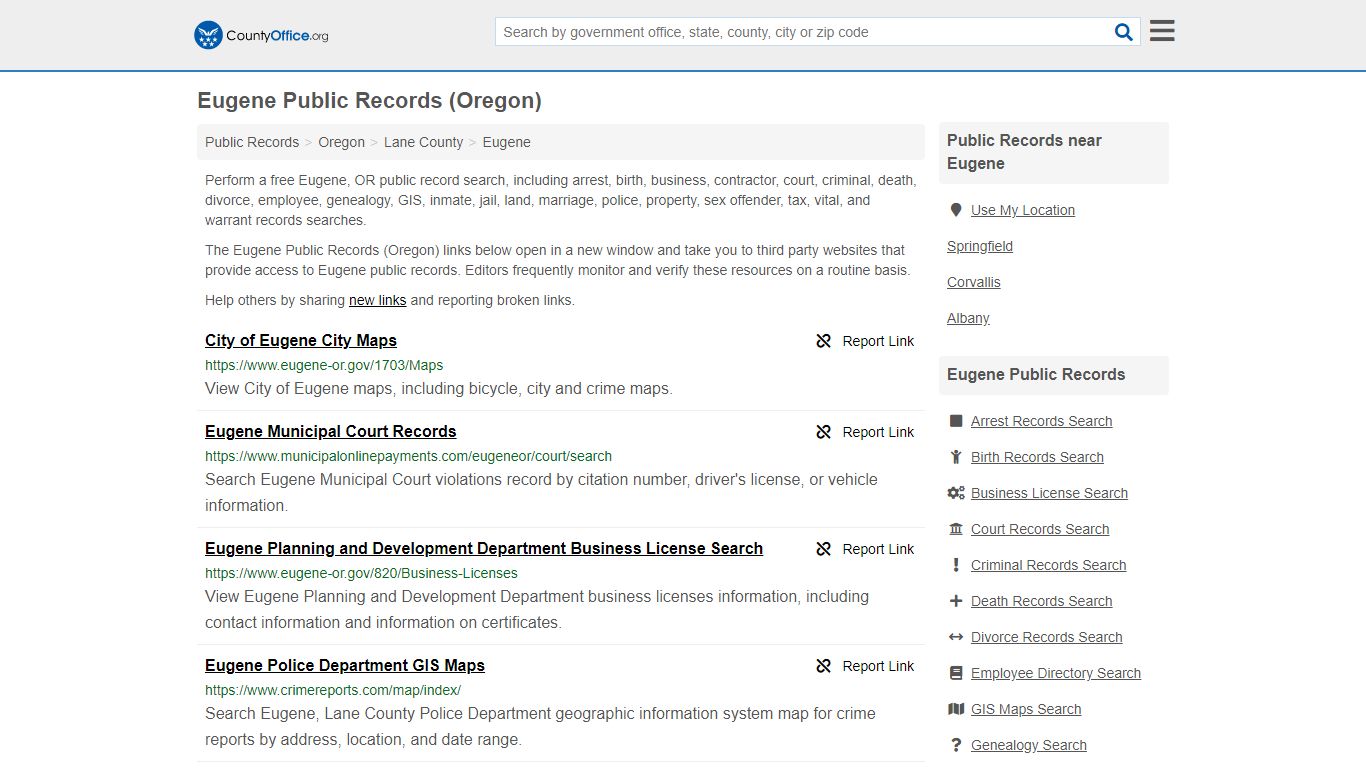Visit eugene-or.gov/1703/Maps URL
The height and width of the screenshot is (768, 1366).
[x=324, y=365]
